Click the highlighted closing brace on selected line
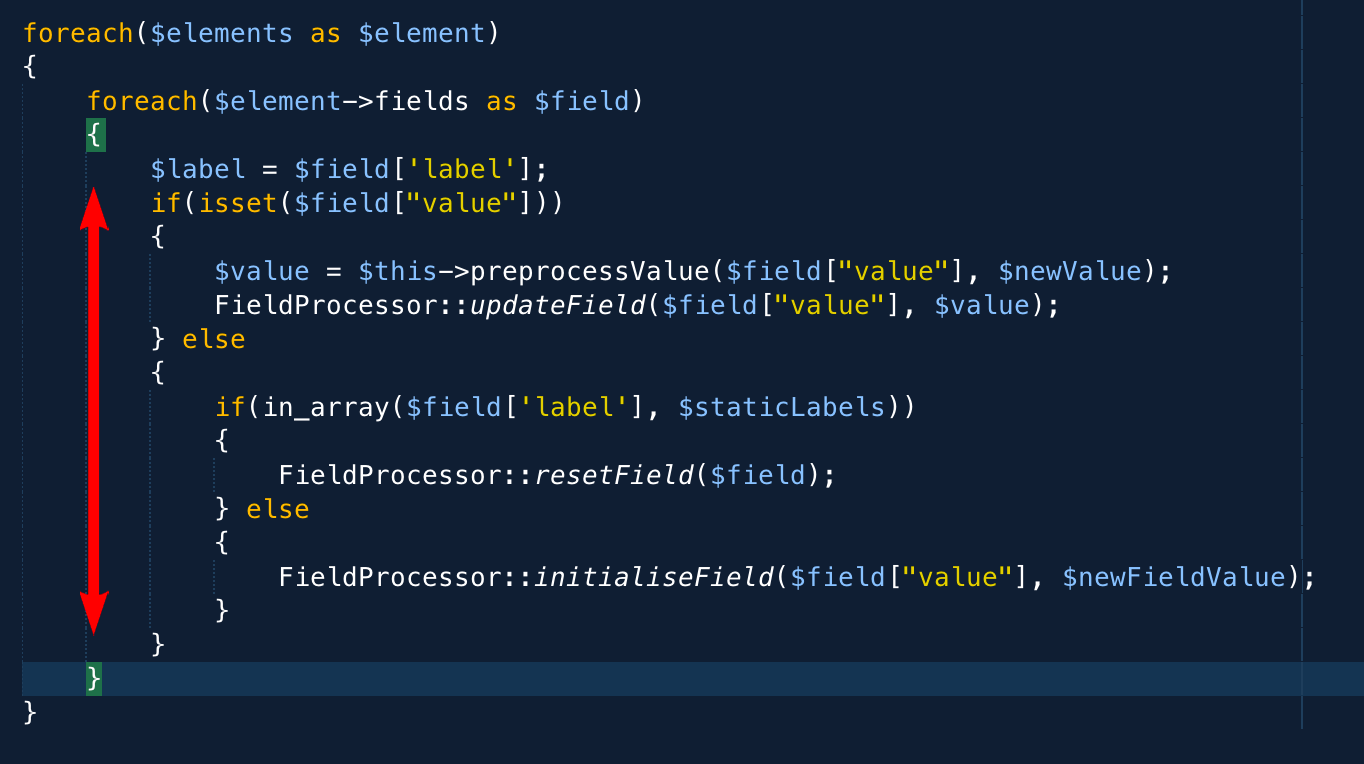The width and height of the screenshot is (1364, 764). [x=94, y=679]
